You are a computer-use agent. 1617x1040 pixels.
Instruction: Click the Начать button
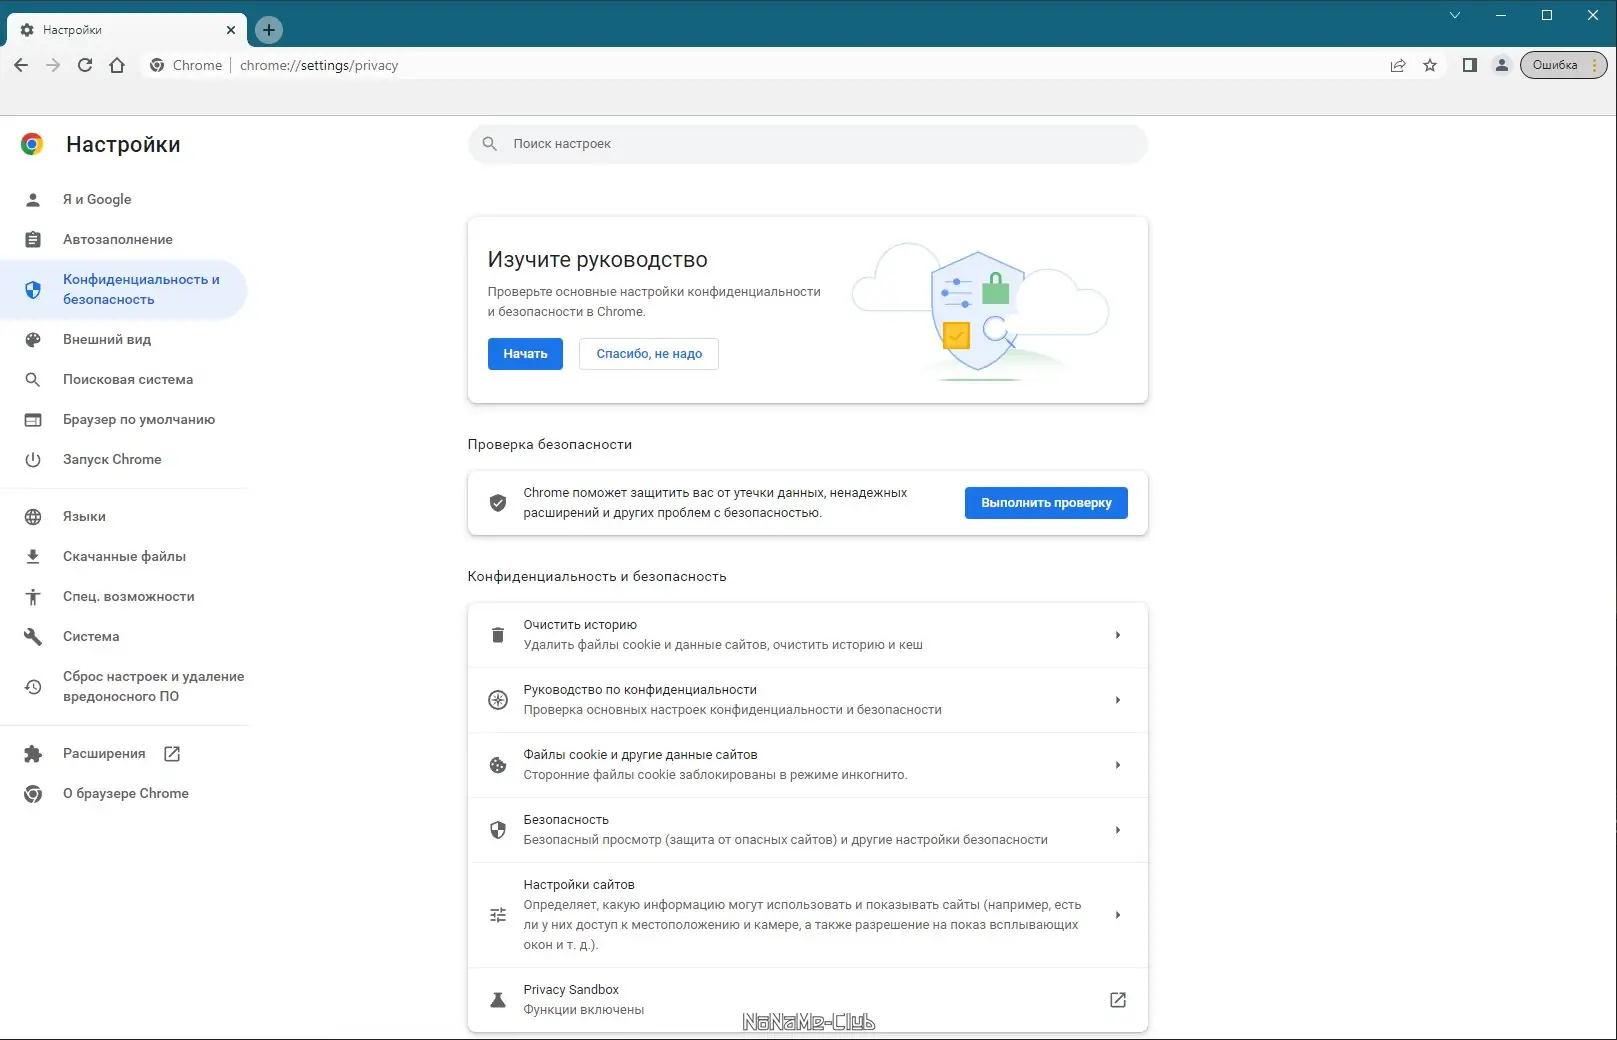(524, 353)
